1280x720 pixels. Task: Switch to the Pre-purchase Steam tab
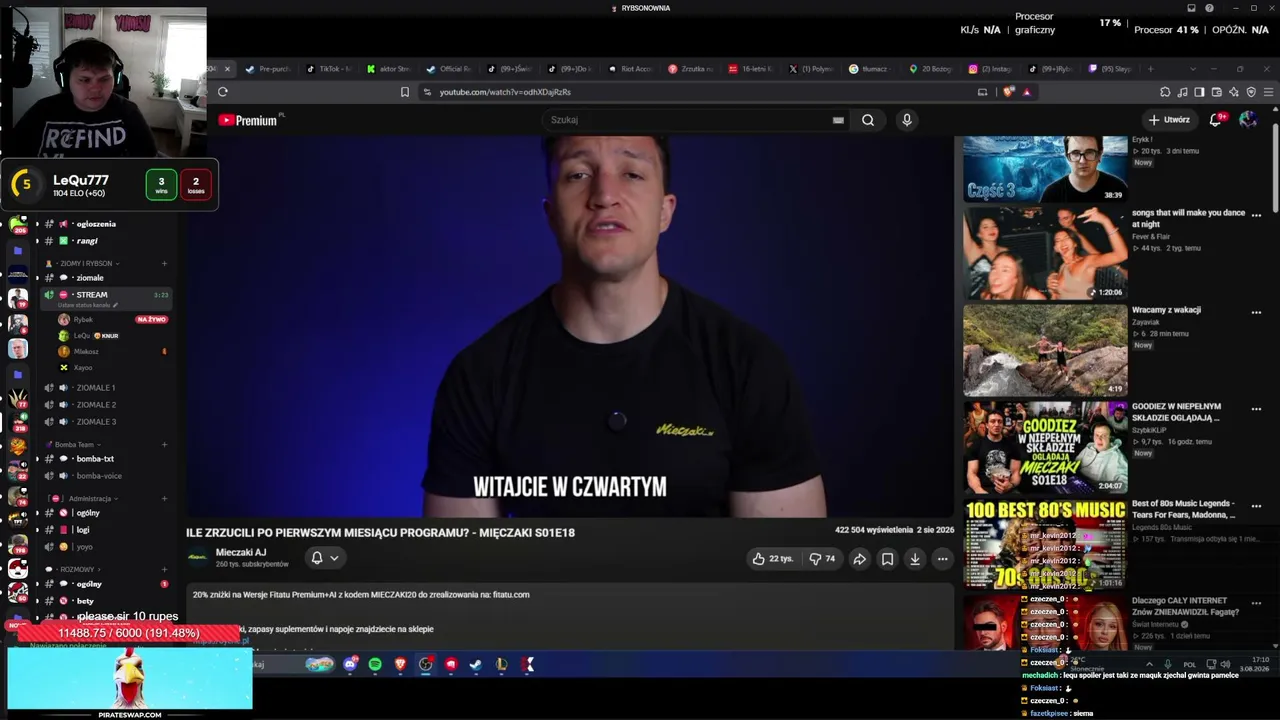(268, 69)
